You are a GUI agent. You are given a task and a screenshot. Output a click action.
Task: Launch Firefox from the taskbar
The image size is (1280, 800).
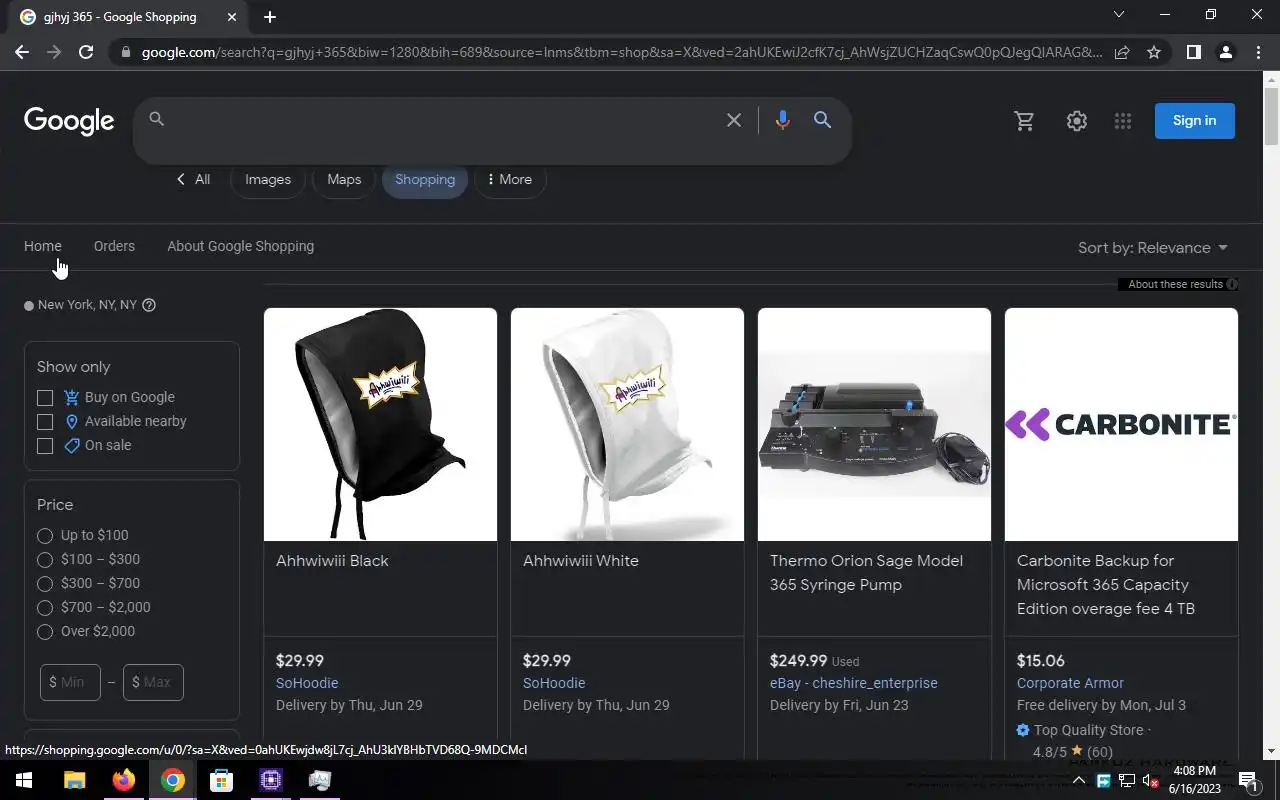pos(124,780)
